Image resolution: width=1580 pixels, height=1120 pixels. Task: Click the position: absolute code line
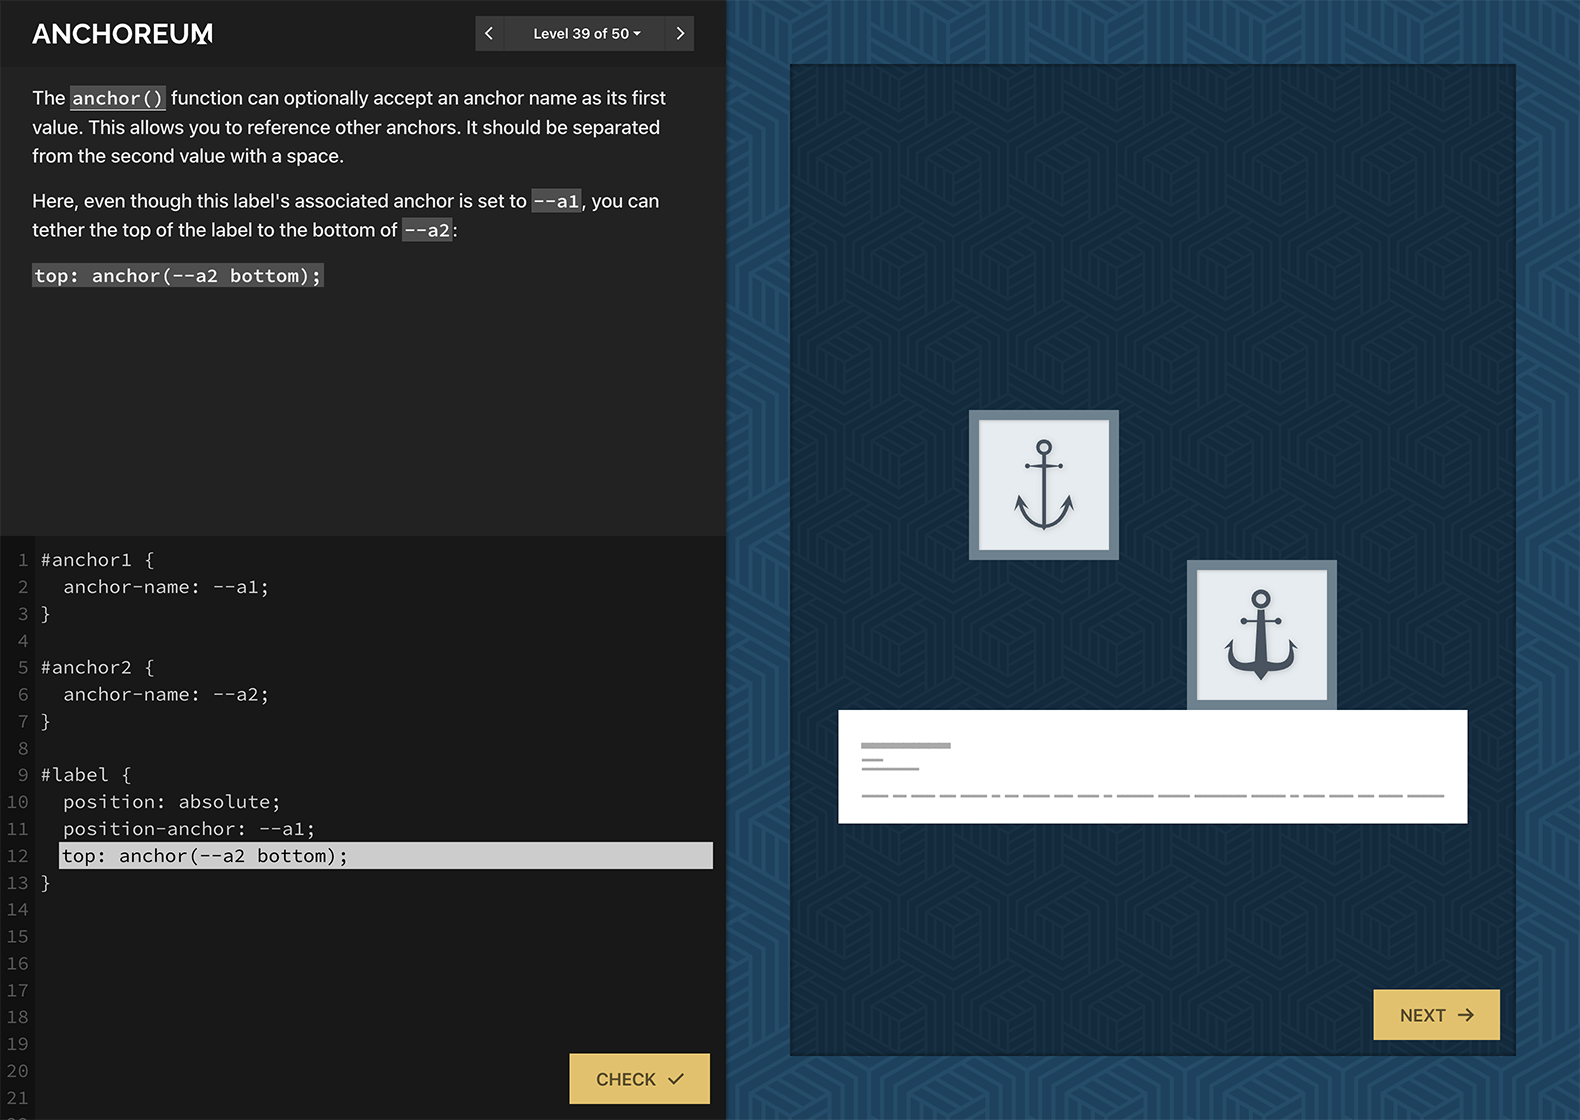click(x=171, y=802)
